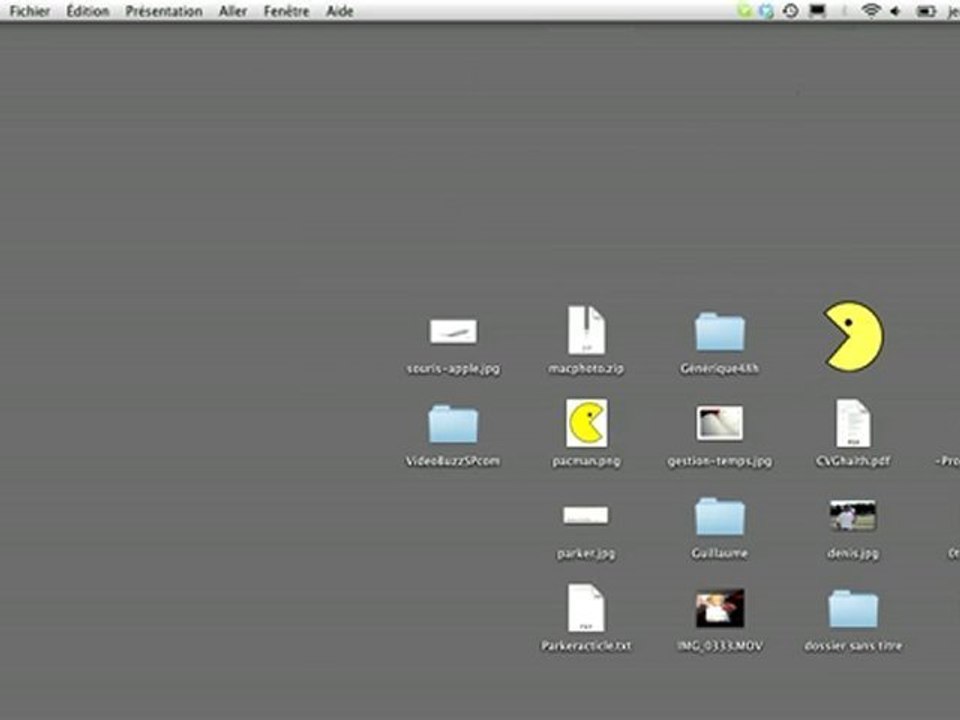Select the dossier sans titre folder

click(x=853, y=609)
